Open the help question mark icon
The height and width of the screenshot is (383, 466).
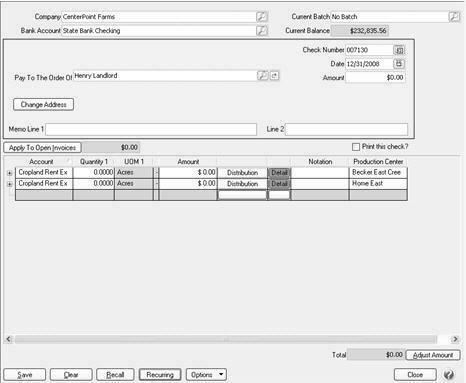[x=449, y=375]
